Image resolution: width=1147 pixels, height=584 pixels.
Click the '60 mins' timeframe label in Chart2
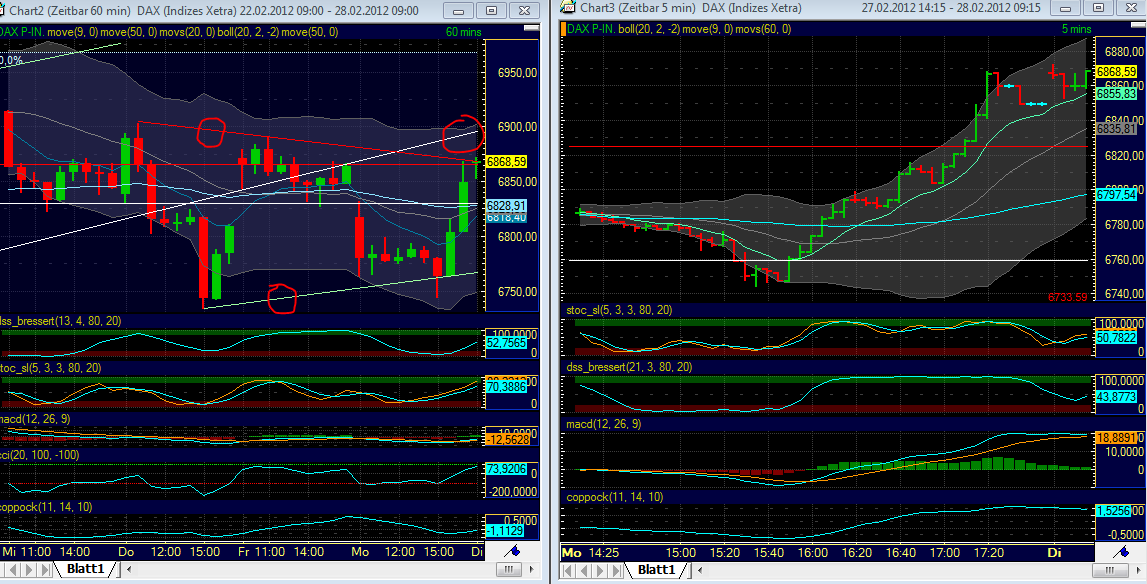coord(464,31)
